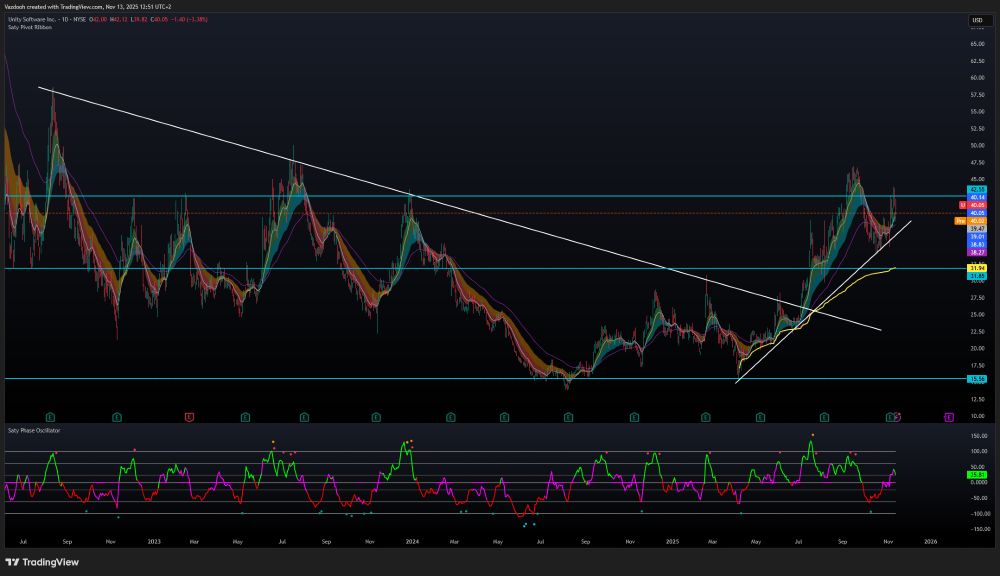Click the blue 40.14 price label
Viewport: 1000px width, 576px height.
coord(977,197)
